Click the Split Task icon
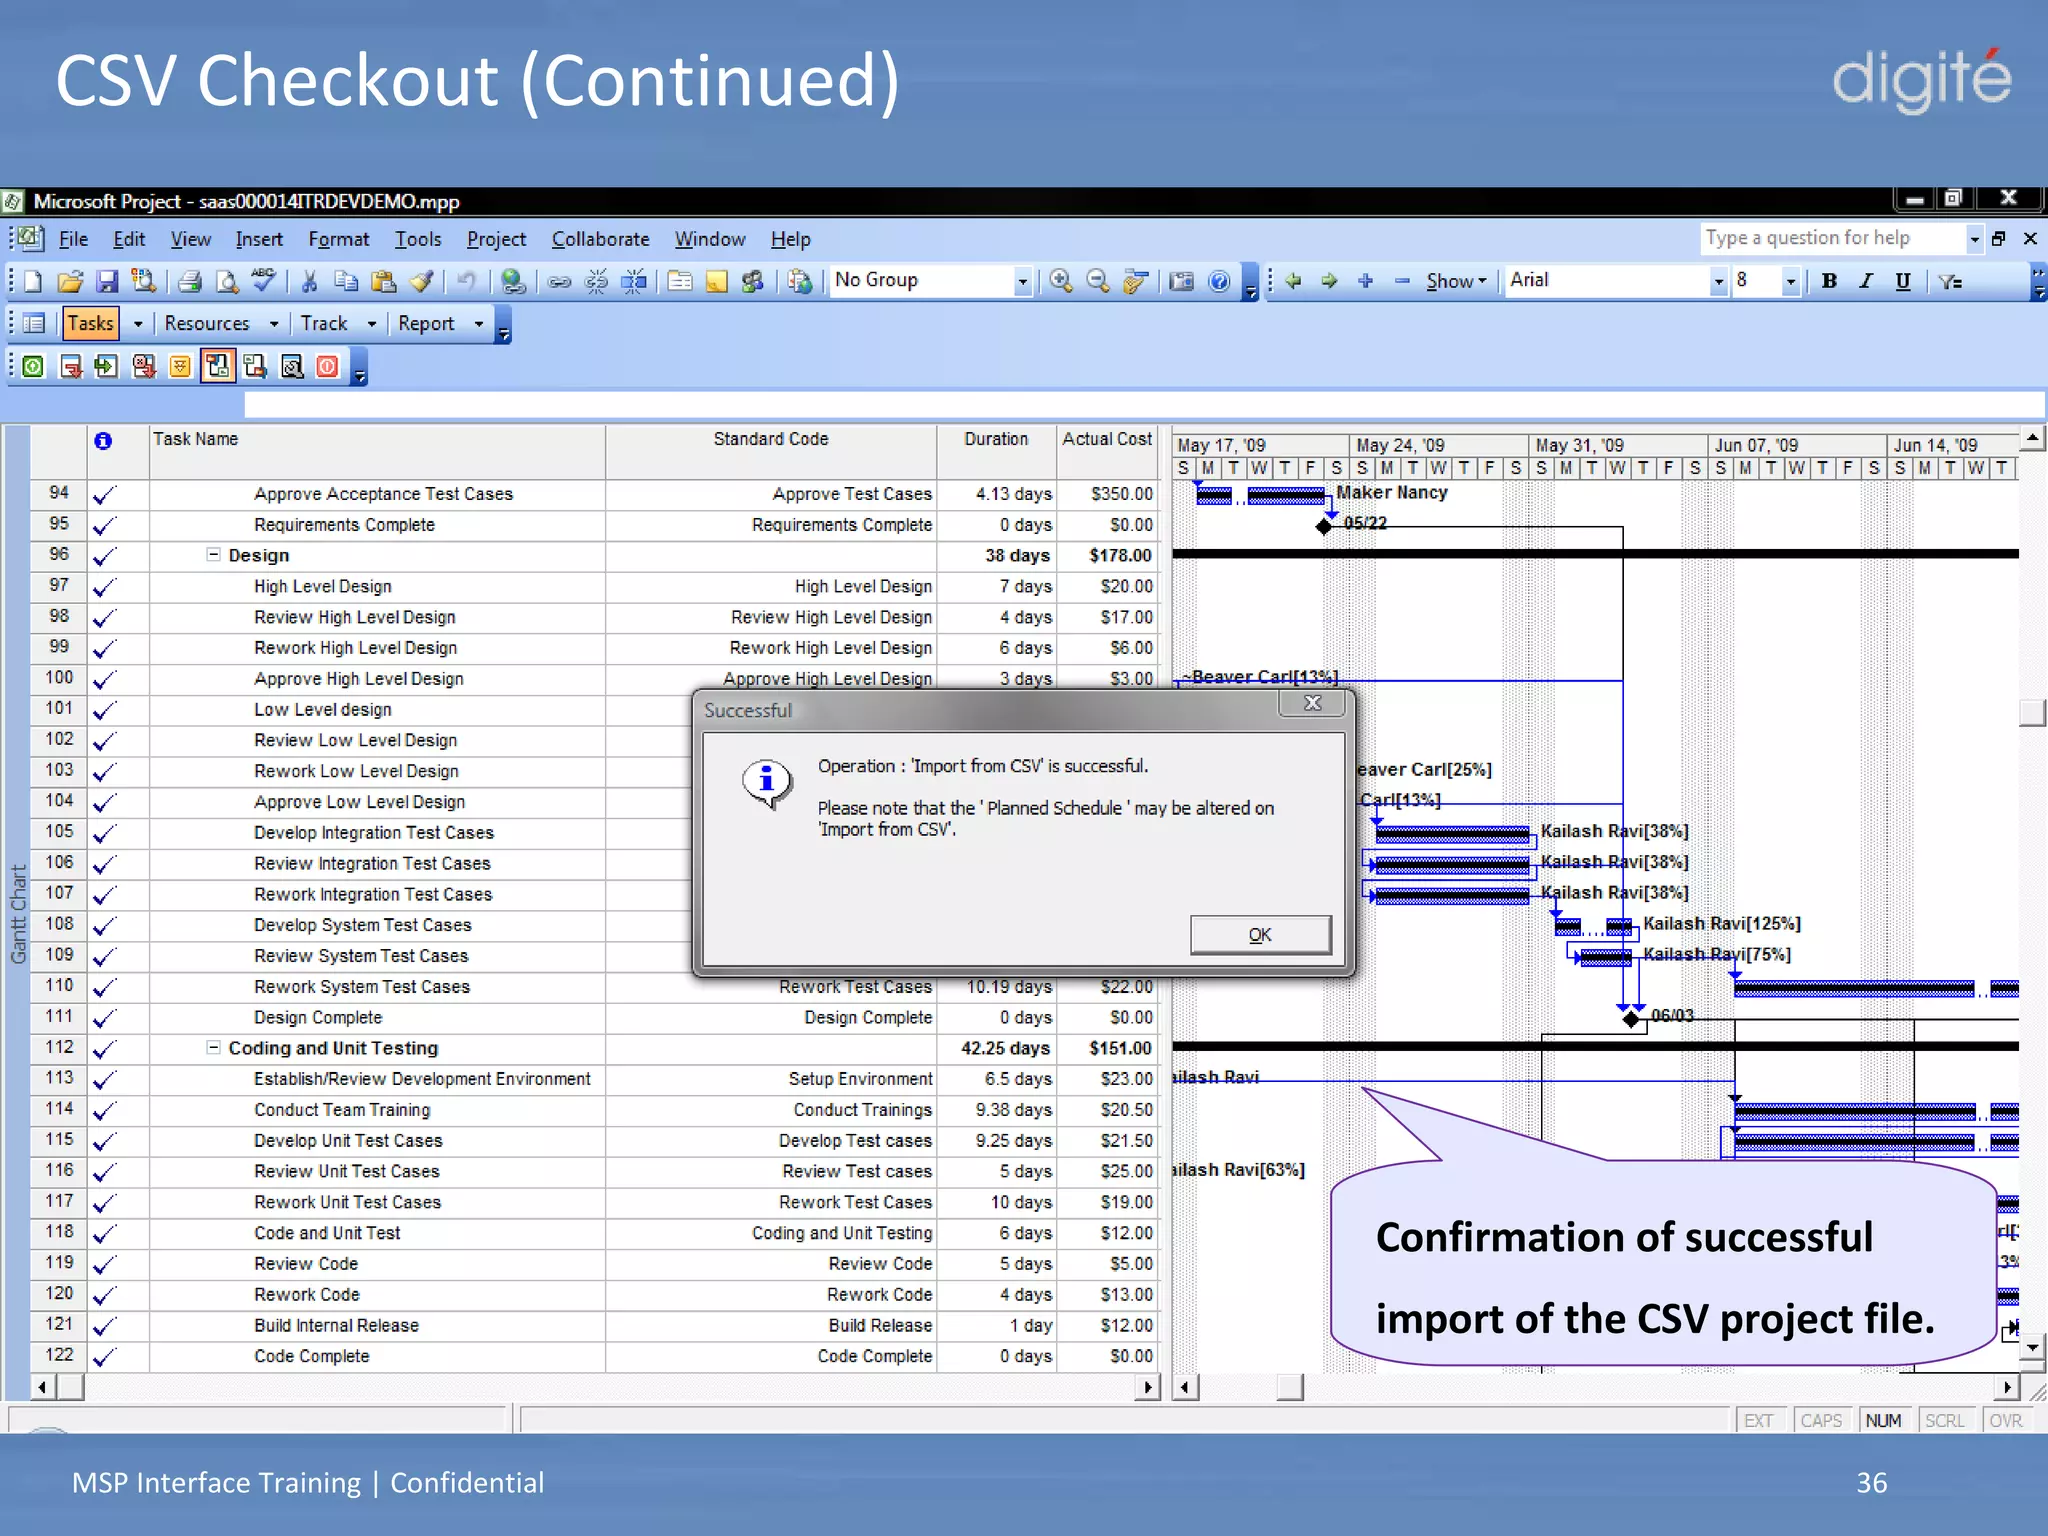 (635, 281)
